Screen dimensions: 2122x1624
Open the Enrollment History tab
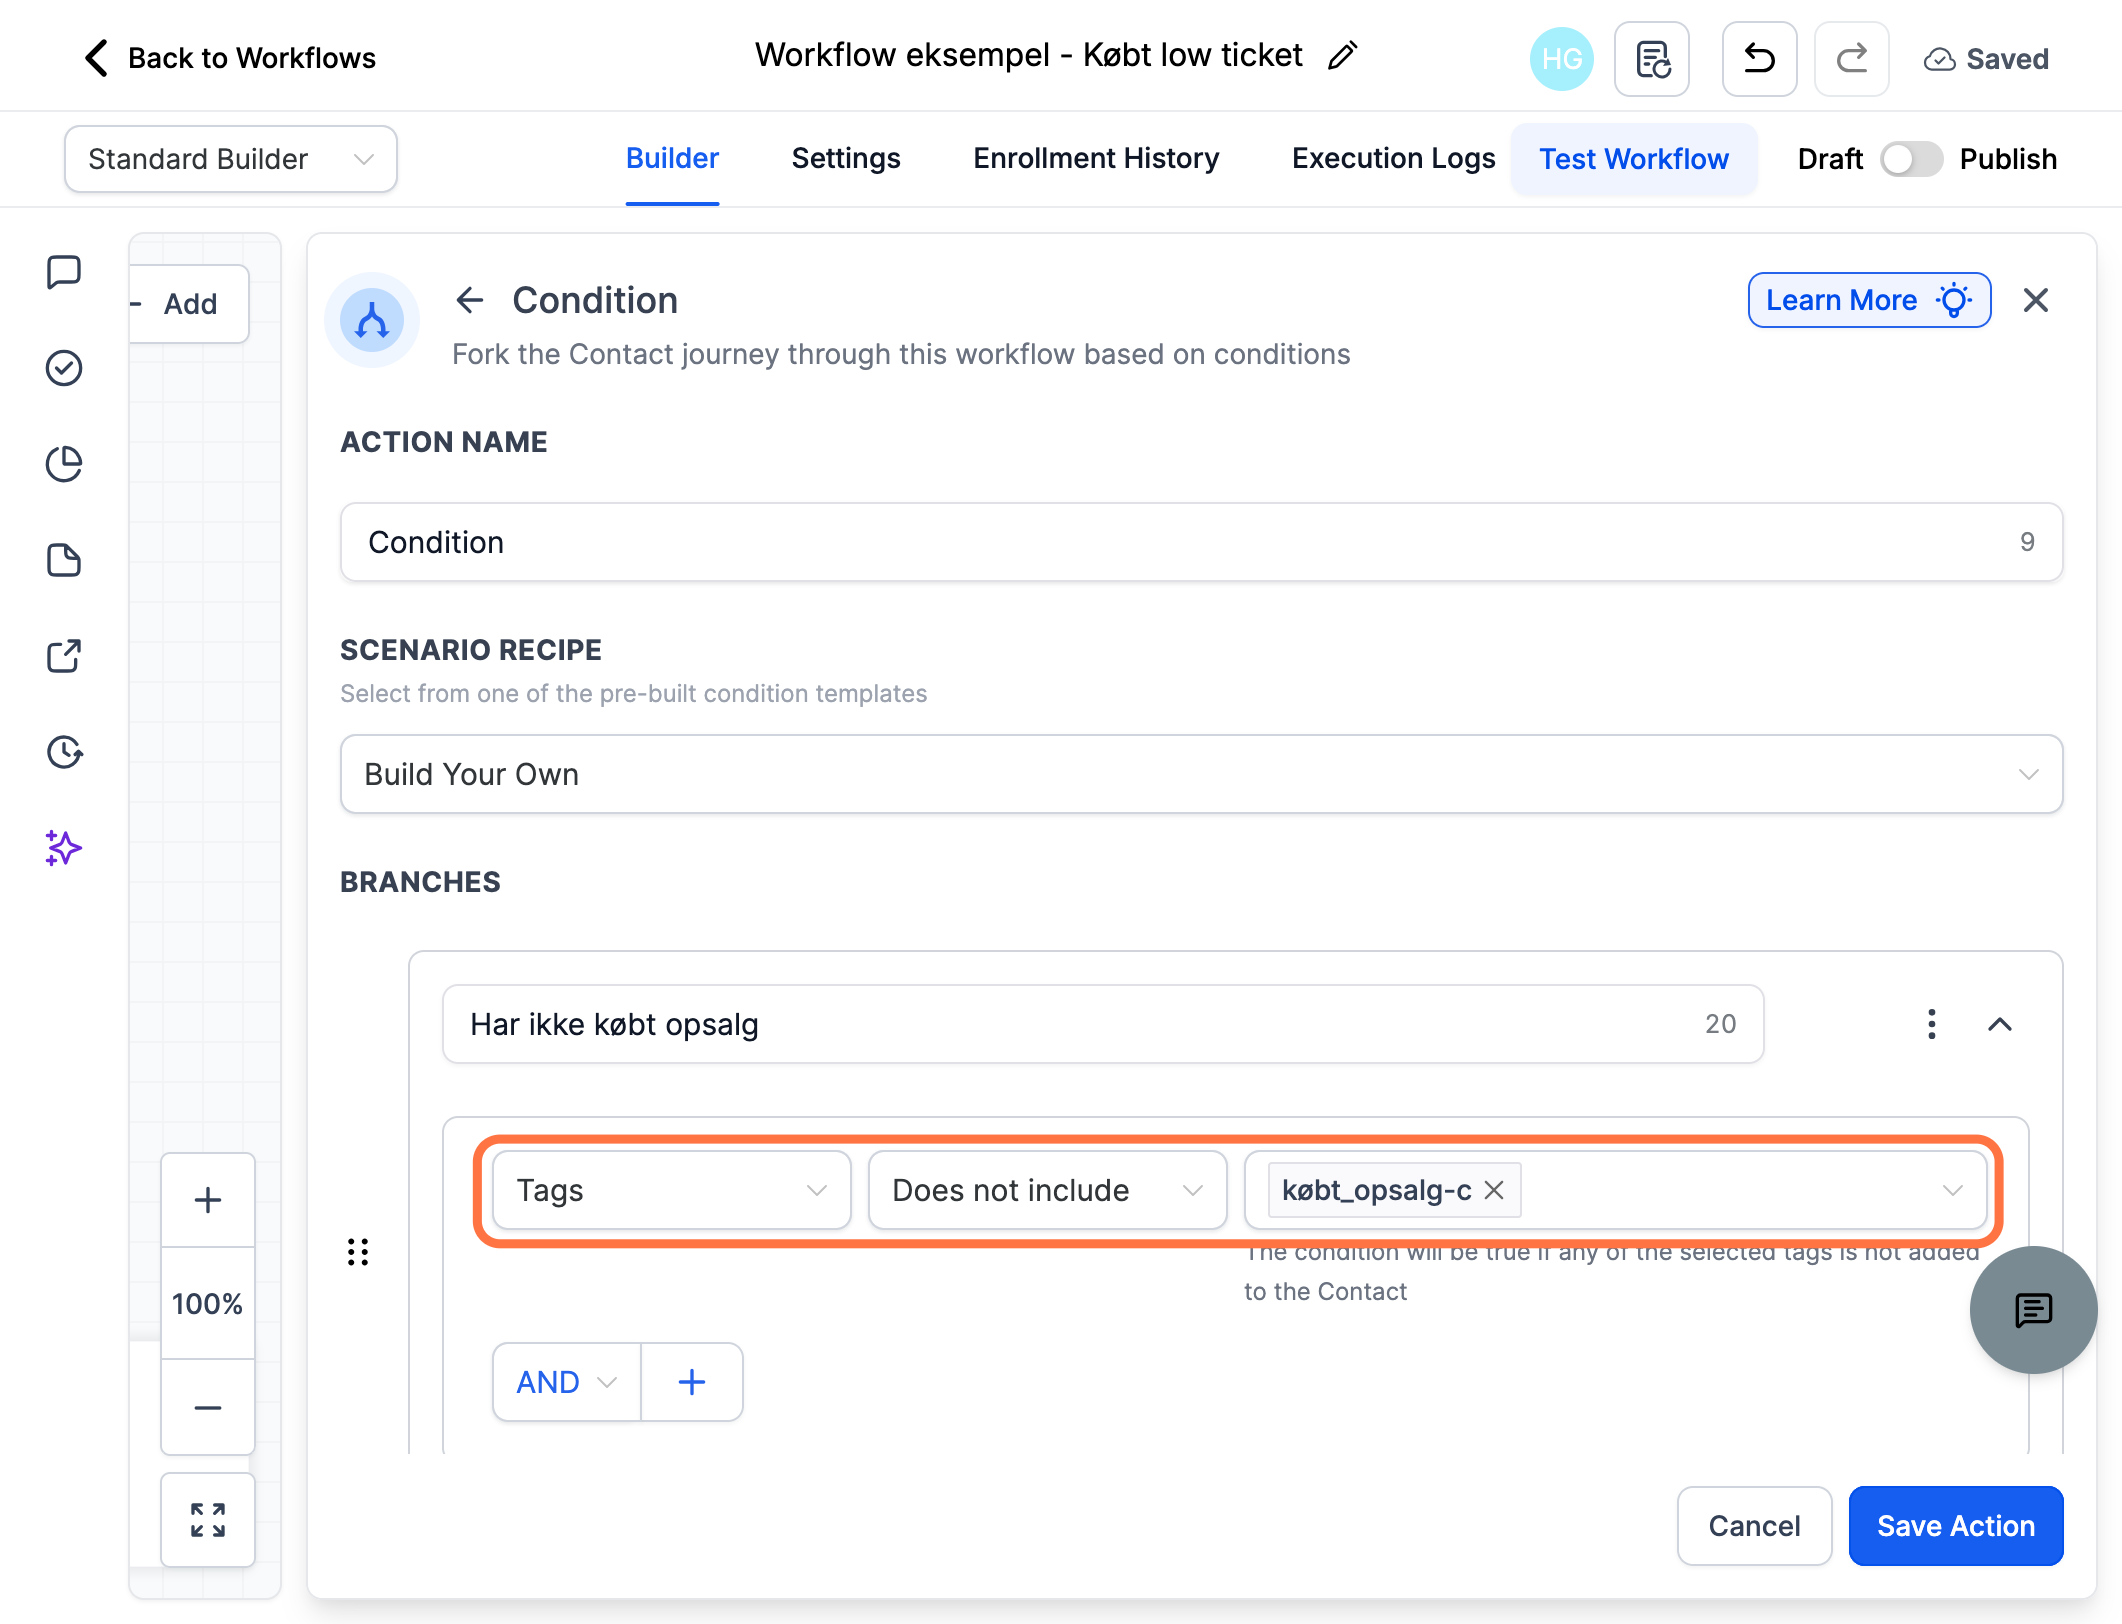[1096, 159]
